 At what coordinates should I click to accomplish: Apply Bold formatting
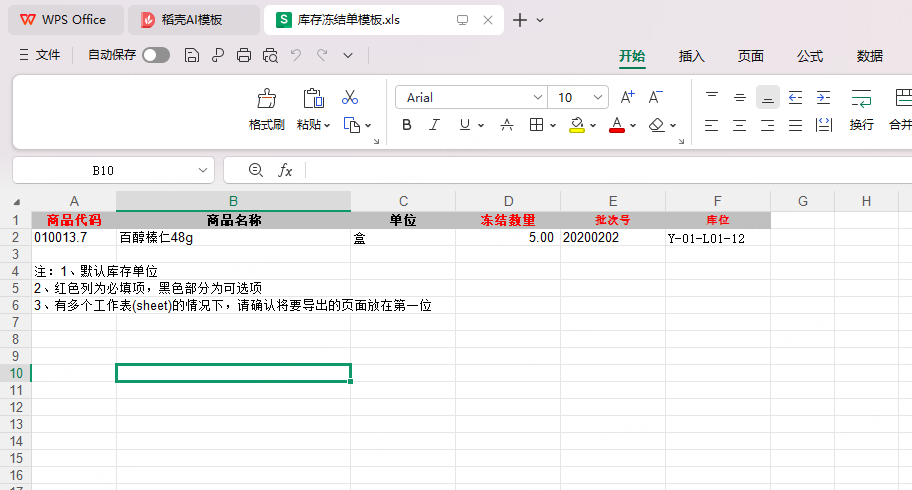point(407,125)
